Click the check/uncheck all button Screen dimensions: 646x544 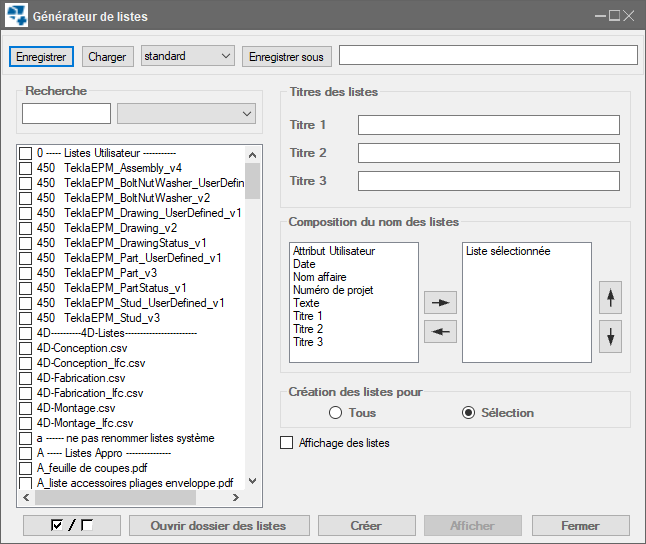72,525
